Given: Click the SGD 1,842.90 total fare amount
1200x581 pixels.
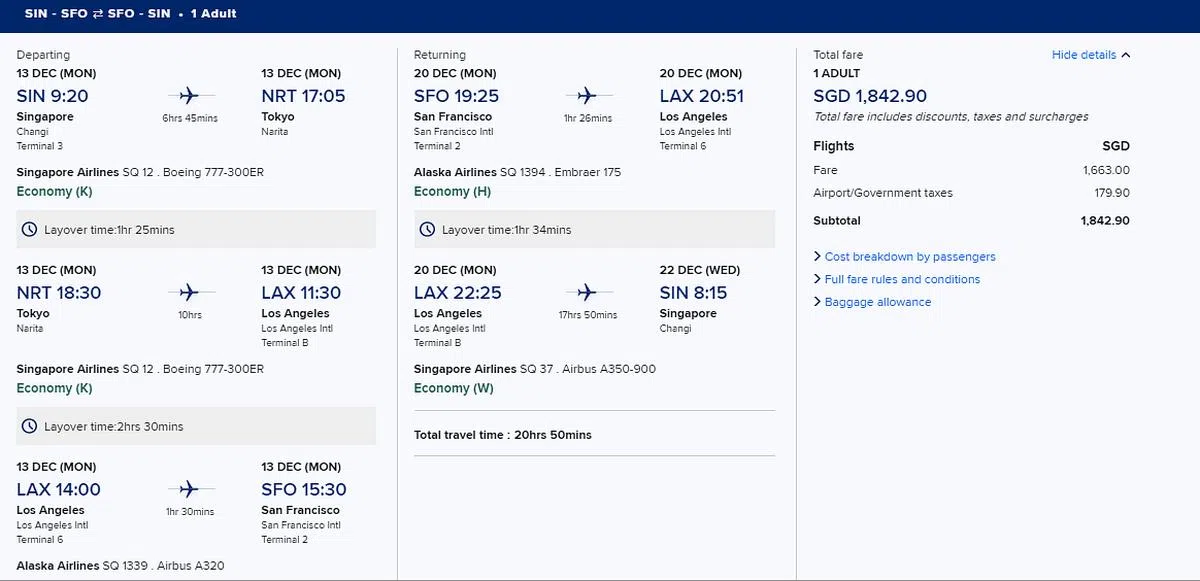Looking at the screenshot, I should point(870,96).
